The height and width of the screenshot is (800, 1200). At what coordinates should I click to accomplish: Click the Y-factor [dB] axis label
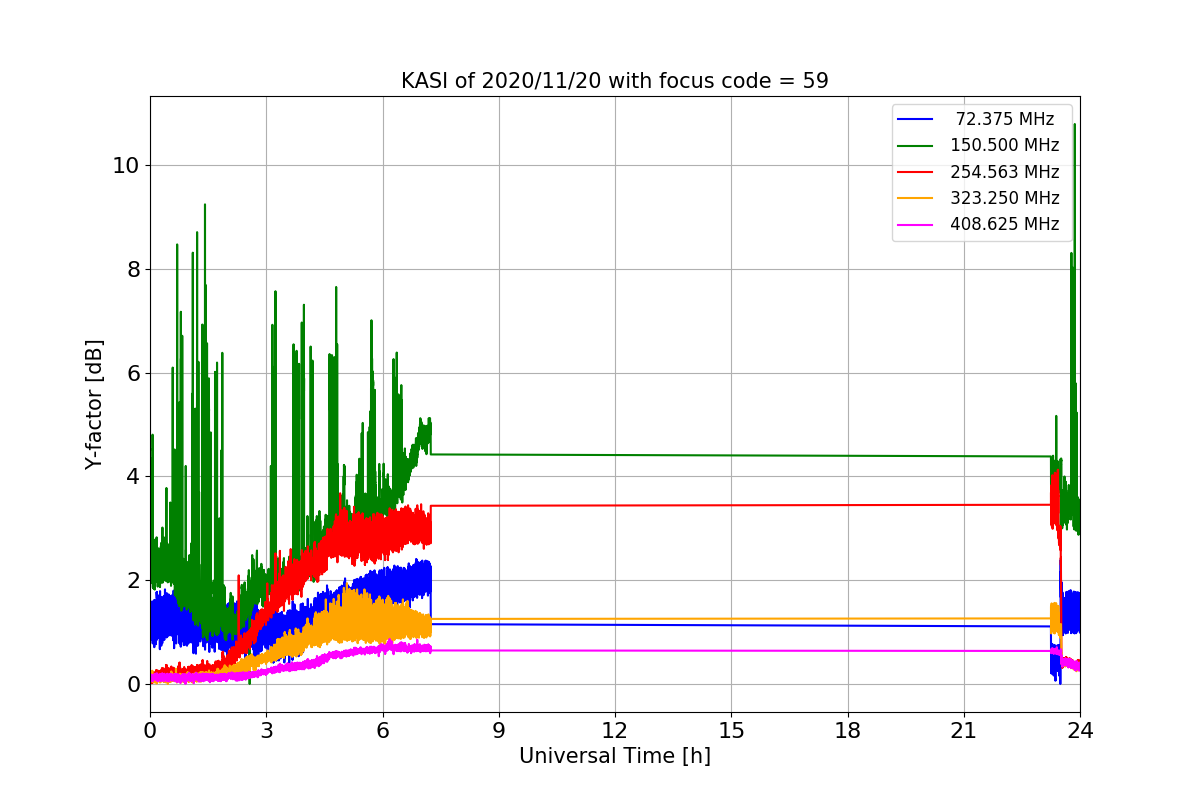click(94, 405)
